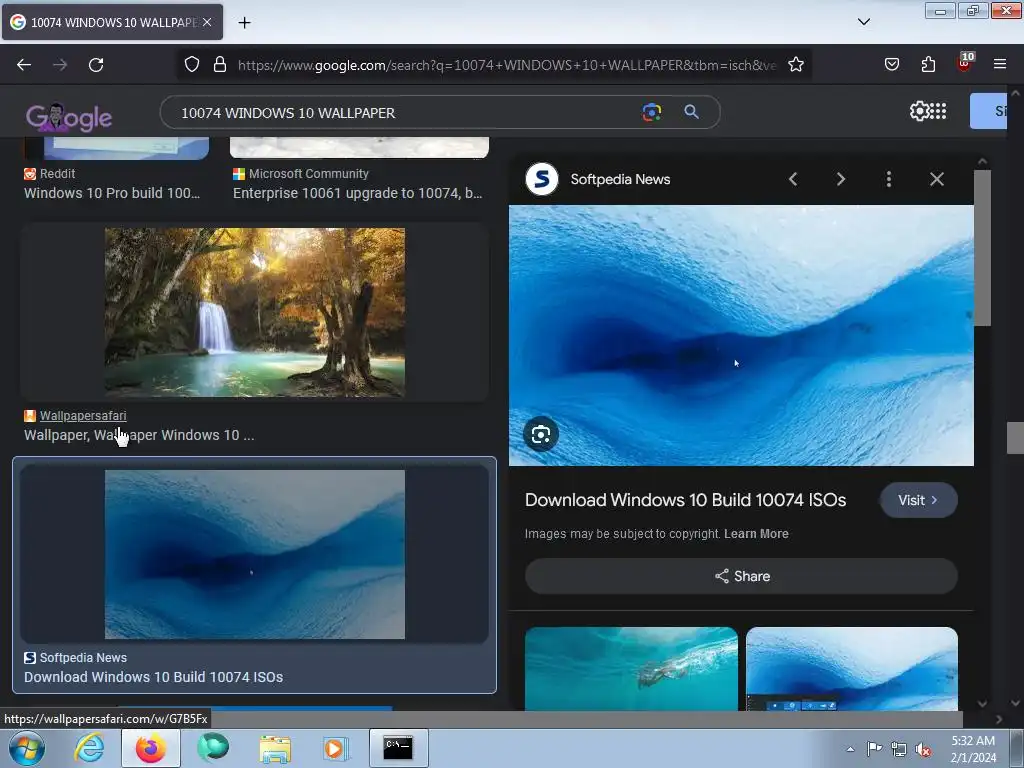Open the command prompt taskbar window
The width and height of the screenshot is (1024, 768).
click(398, 748)
